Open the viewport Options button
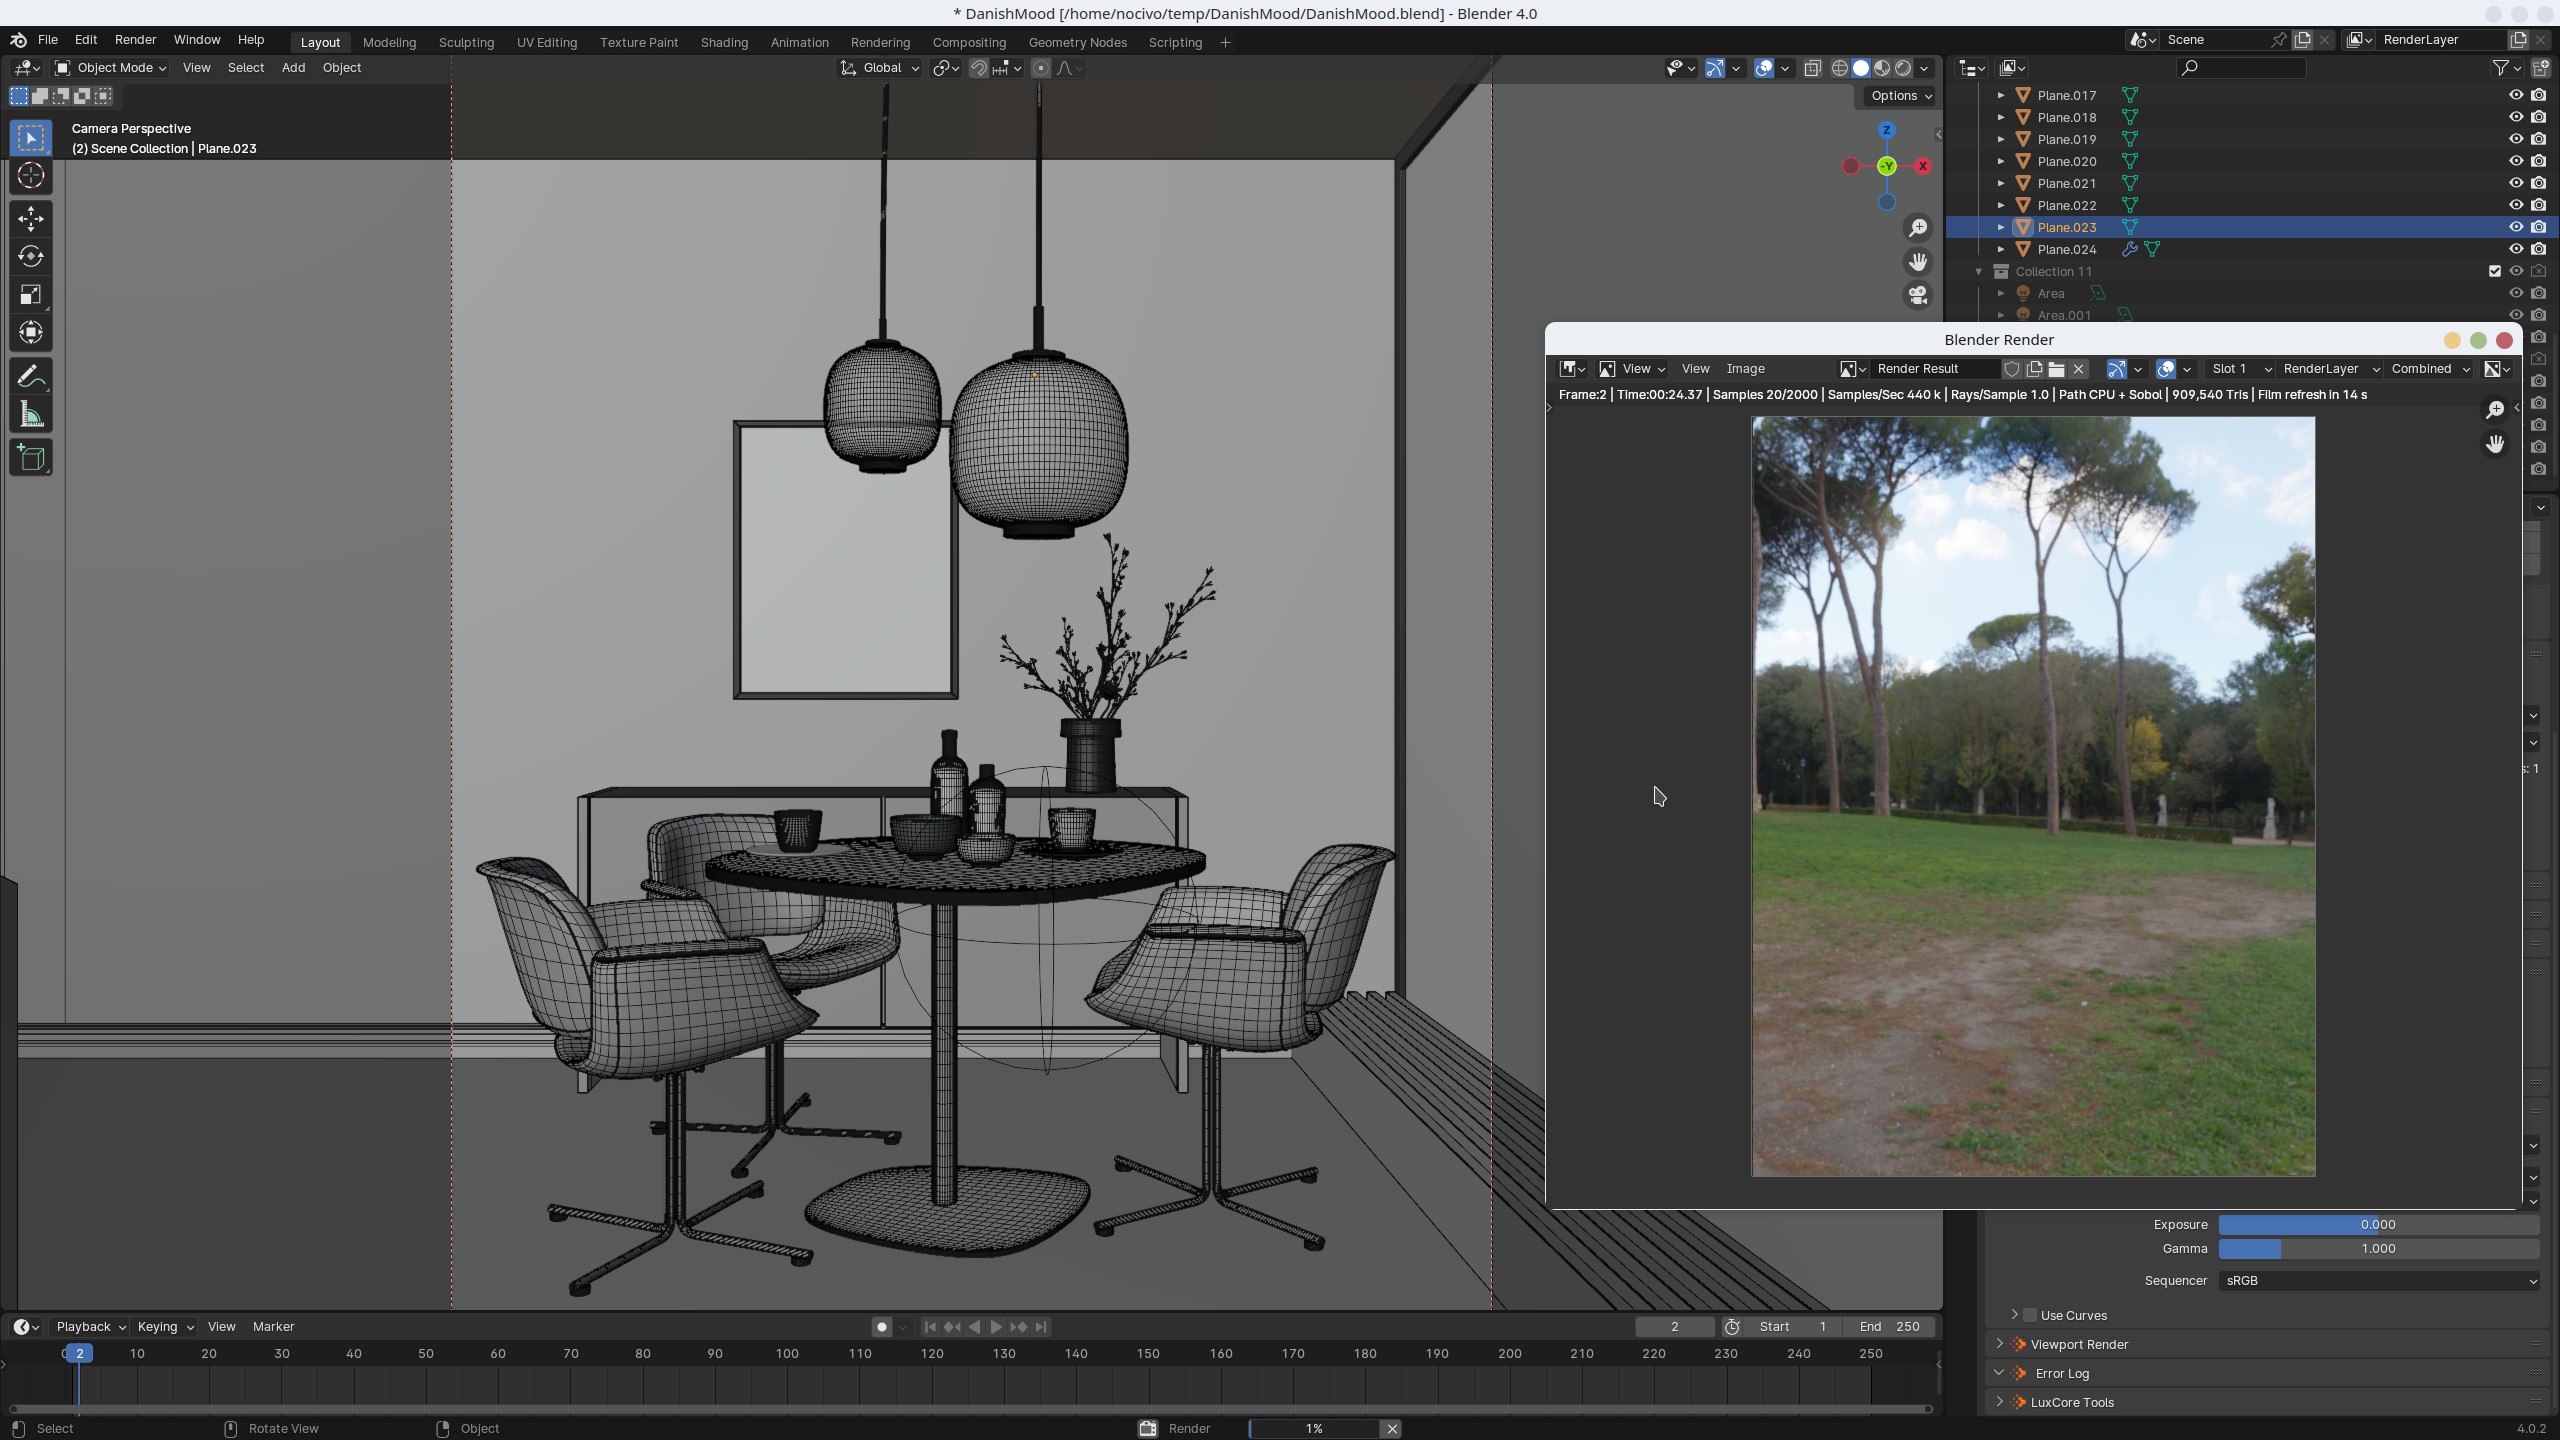 pos(1900,96)
